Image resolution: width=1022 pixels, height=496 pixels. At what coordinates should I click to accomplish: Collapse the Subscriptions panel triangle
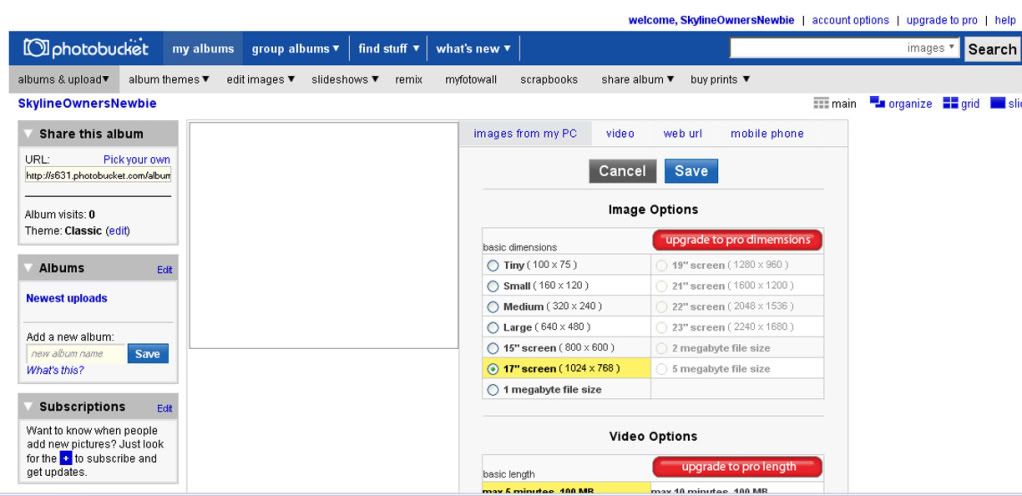pyautogui.click(x=28, y=407)
